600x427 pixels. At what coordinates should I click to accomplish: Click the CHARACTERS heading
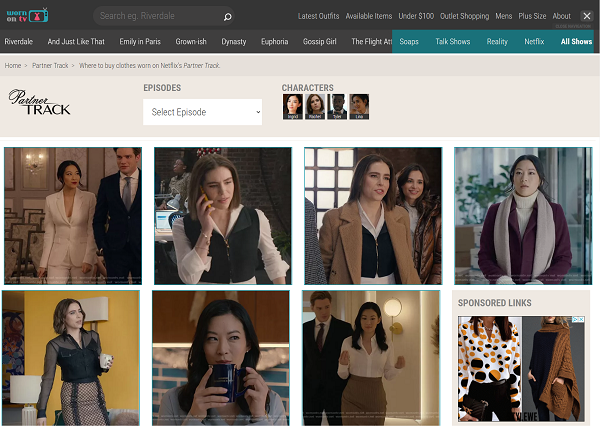click(308, 88)
